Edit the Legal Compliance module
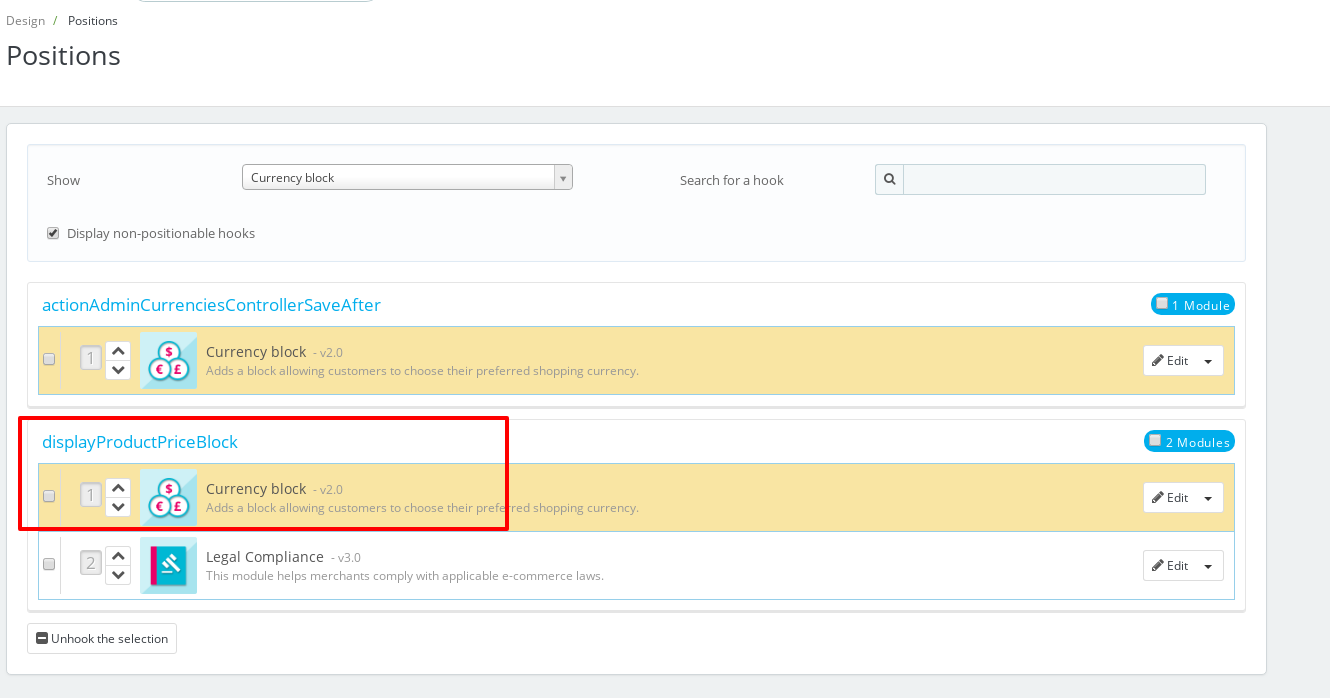Image resolution: width=1330 pixels, height=698 pixels. (x=1170, y=566)
